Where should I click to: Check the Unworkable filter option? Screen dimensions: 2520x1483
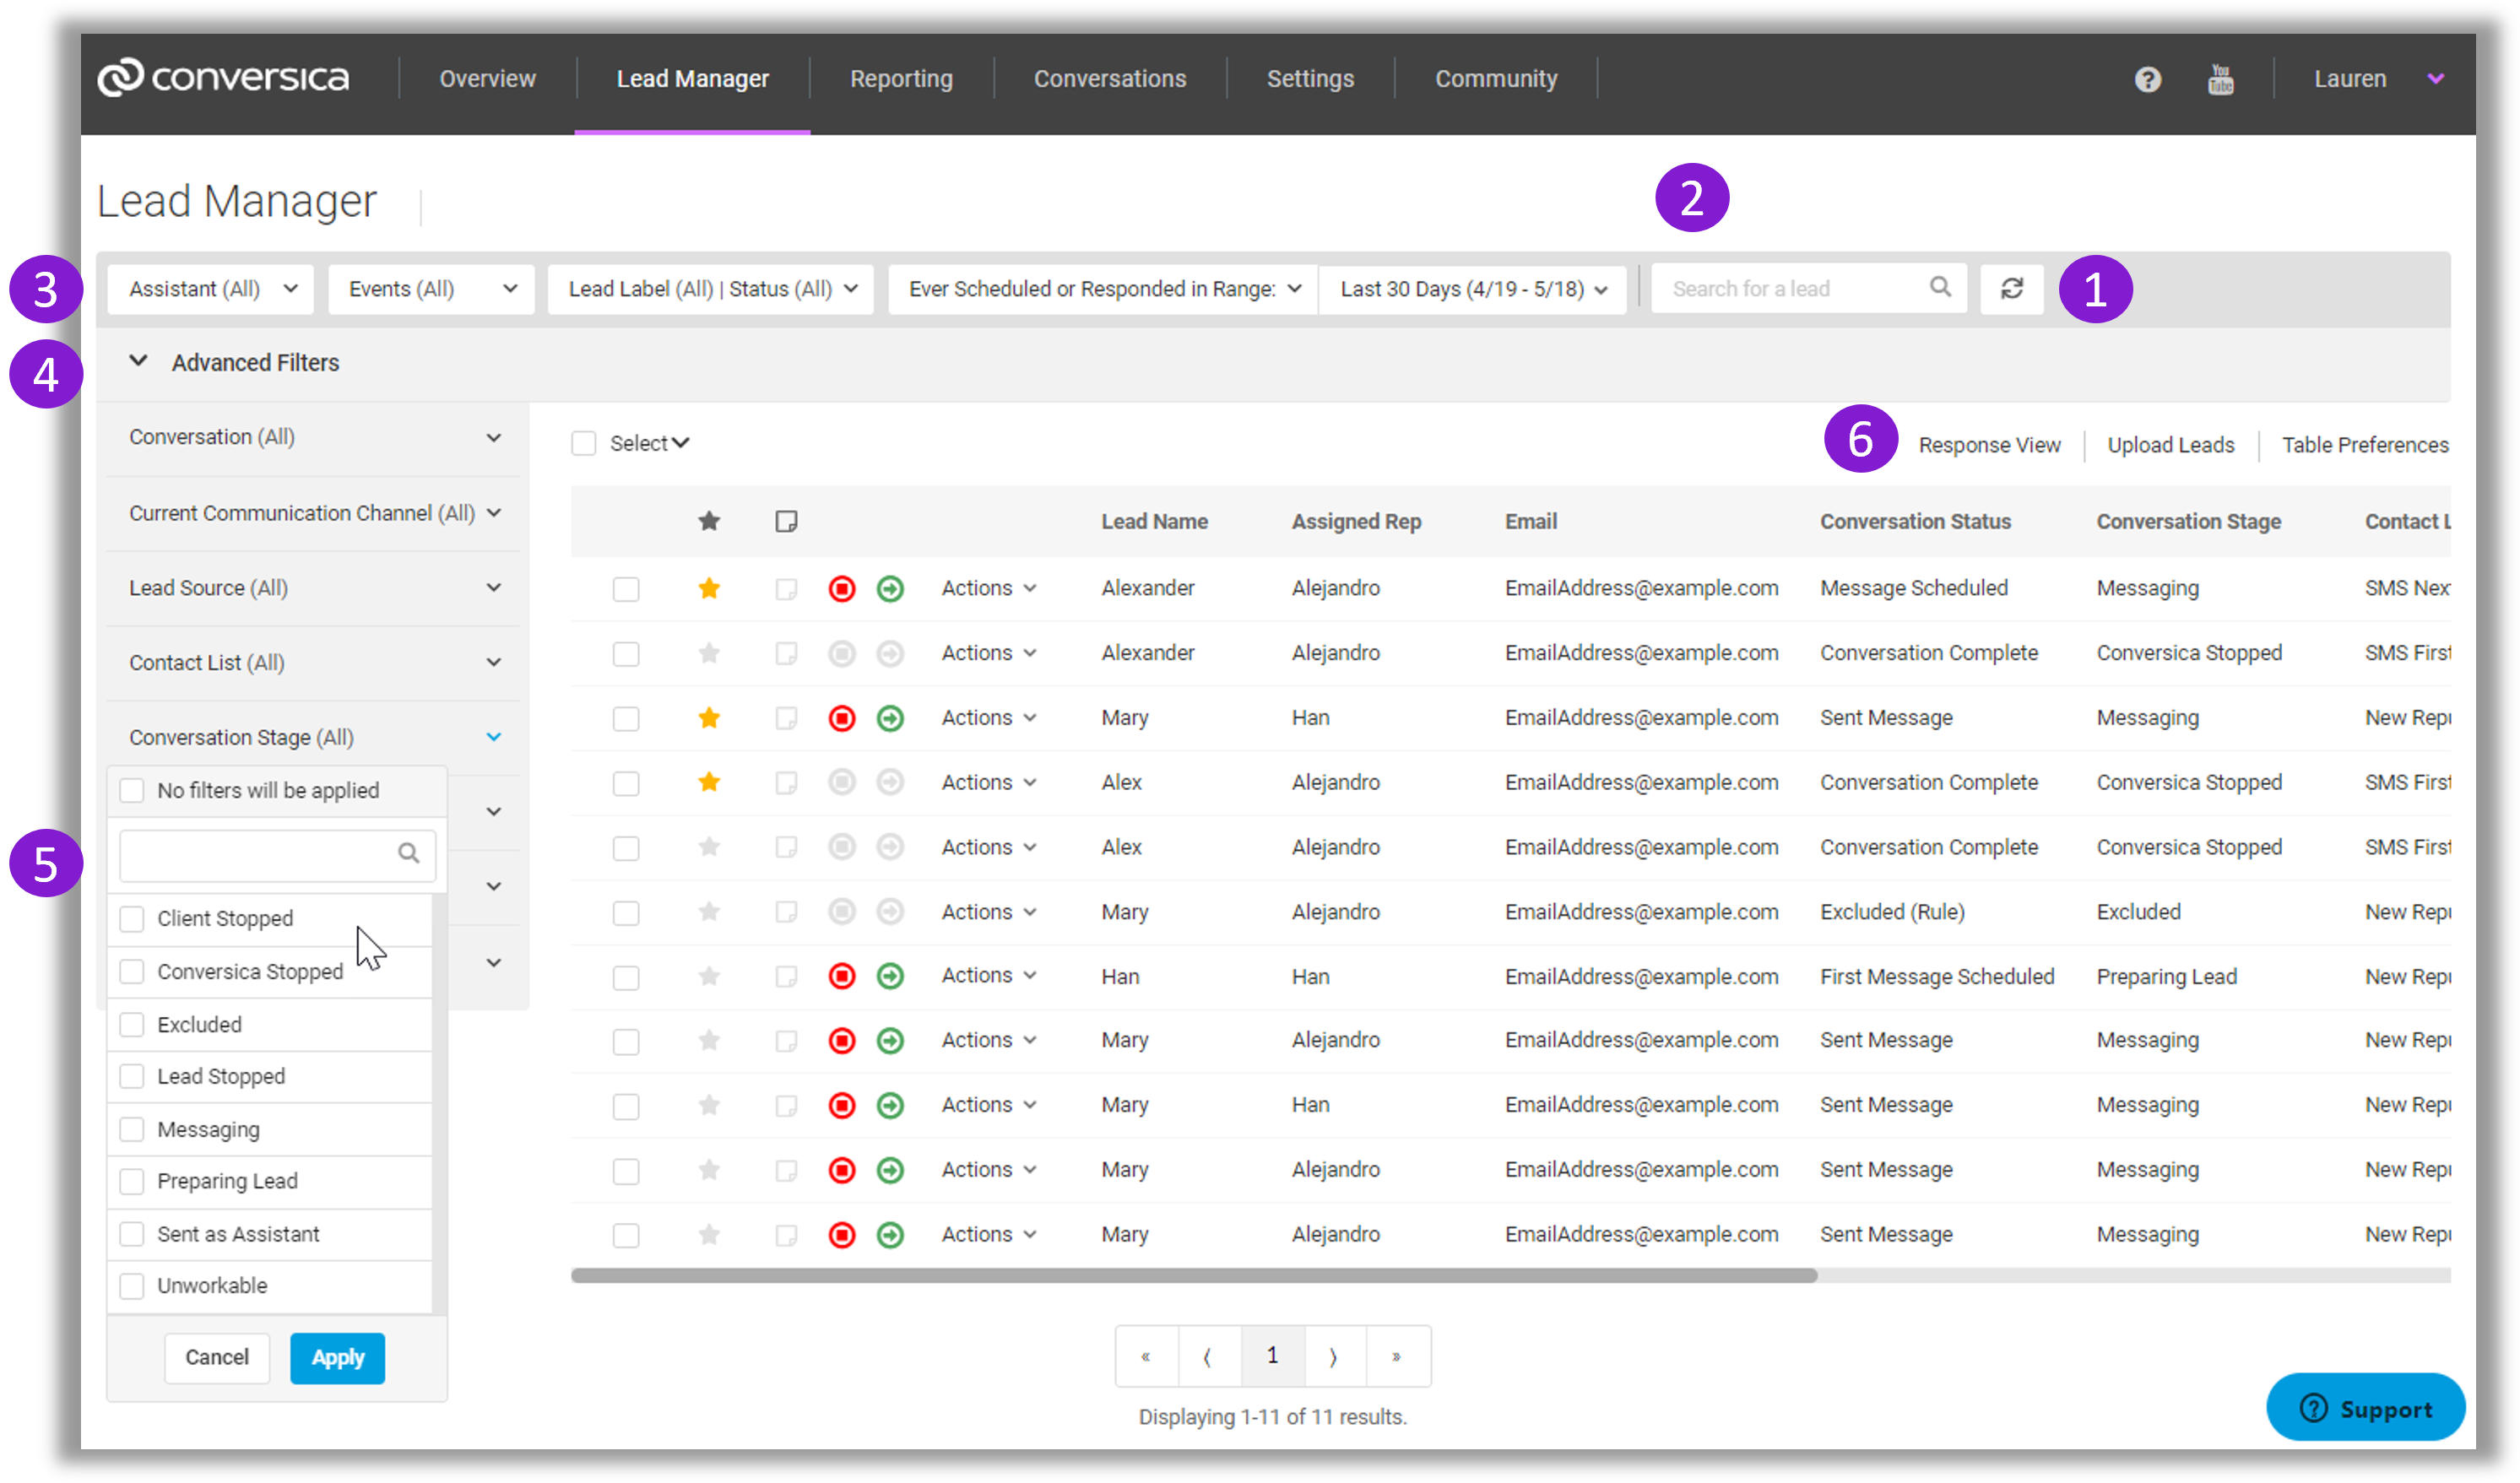tap(132, 1285)
